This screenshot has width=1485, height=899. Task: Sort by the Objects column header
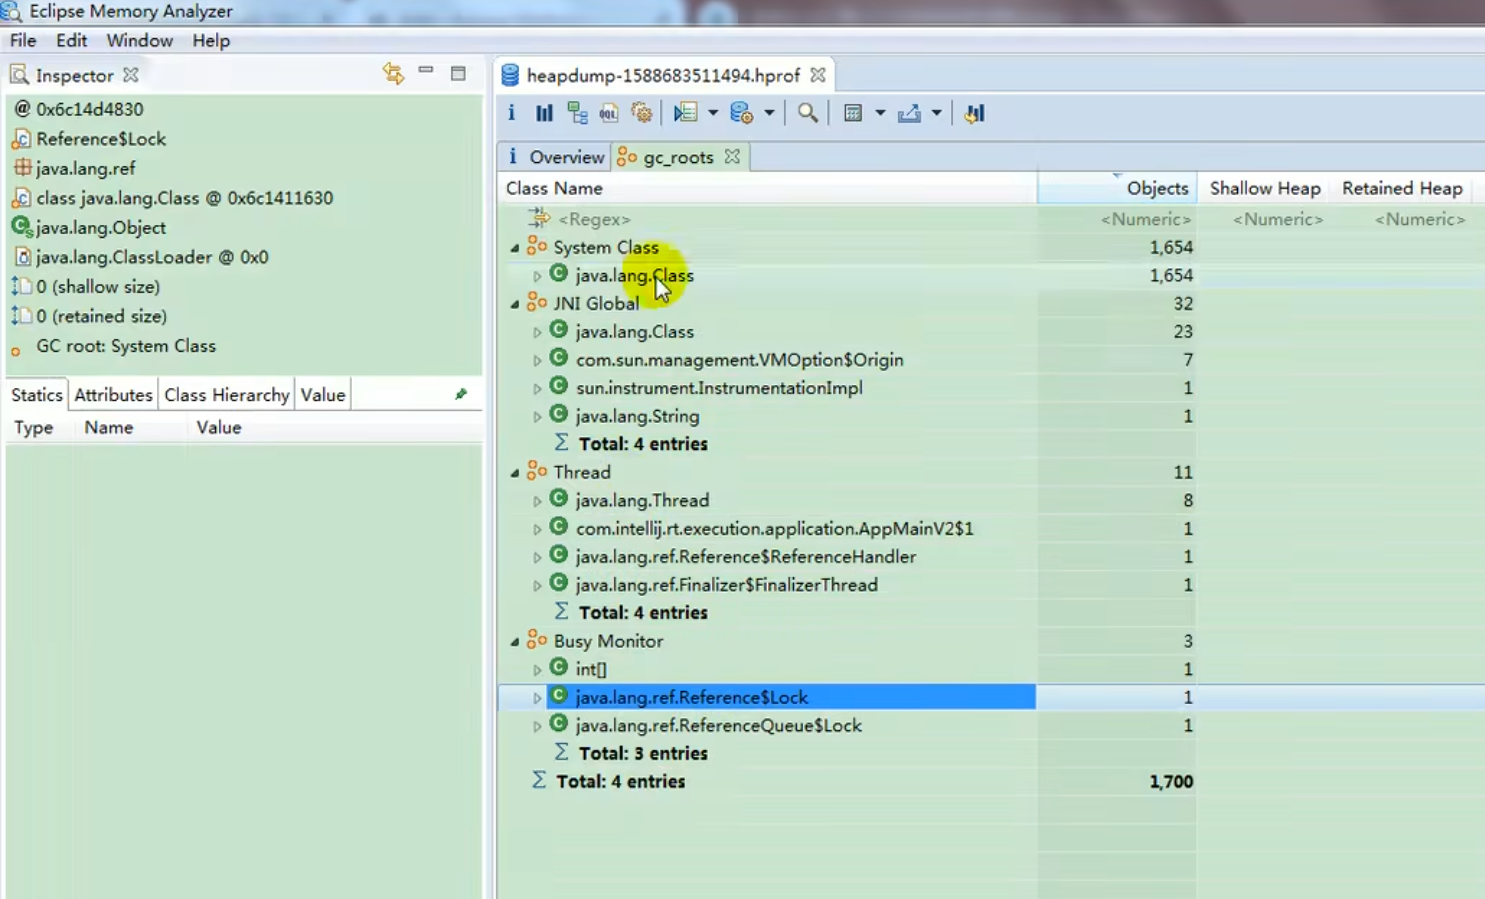point(1117,188)
